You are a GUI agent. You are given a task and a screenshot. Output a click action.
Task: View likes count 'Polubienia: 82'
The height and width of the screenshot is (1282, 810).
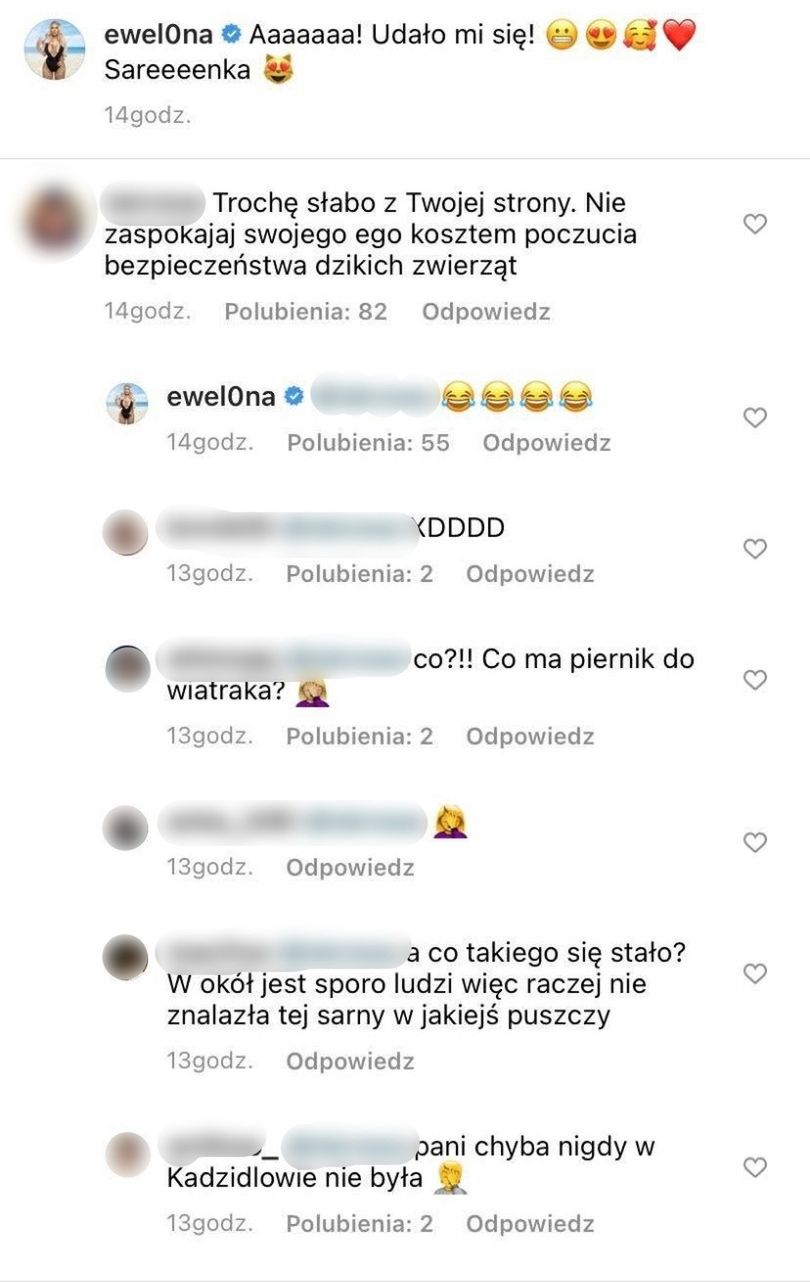click(305, 311)
